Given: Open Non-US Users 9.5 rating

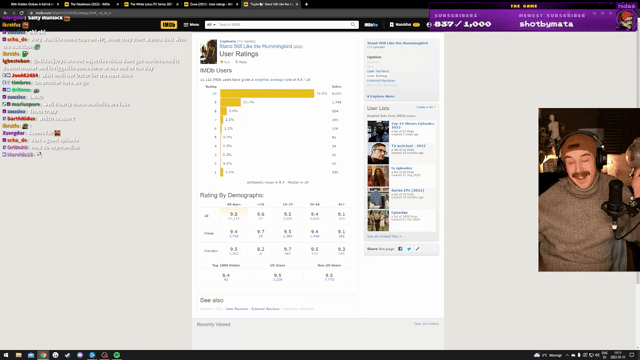Looking at the screenshot, I should click(x=329, y=277).
